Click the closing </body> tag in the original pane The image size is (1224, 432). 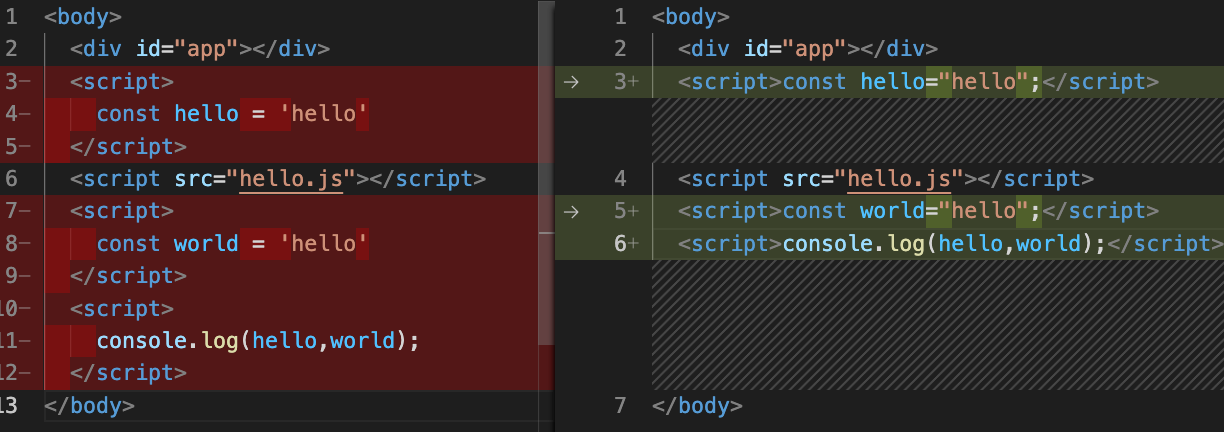(x=90, y=405)
